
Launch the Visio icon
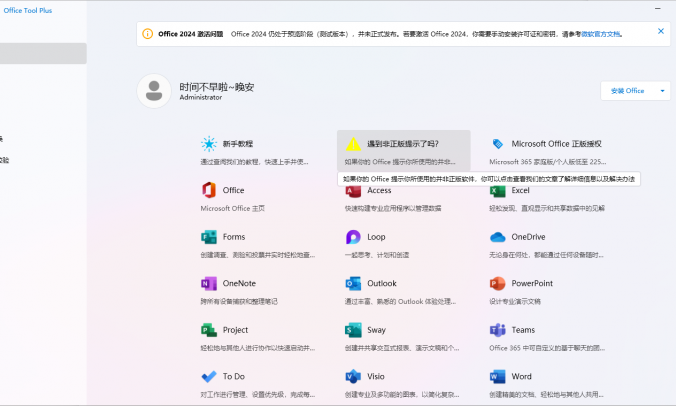pyautogui.click(x=353, y=376)
